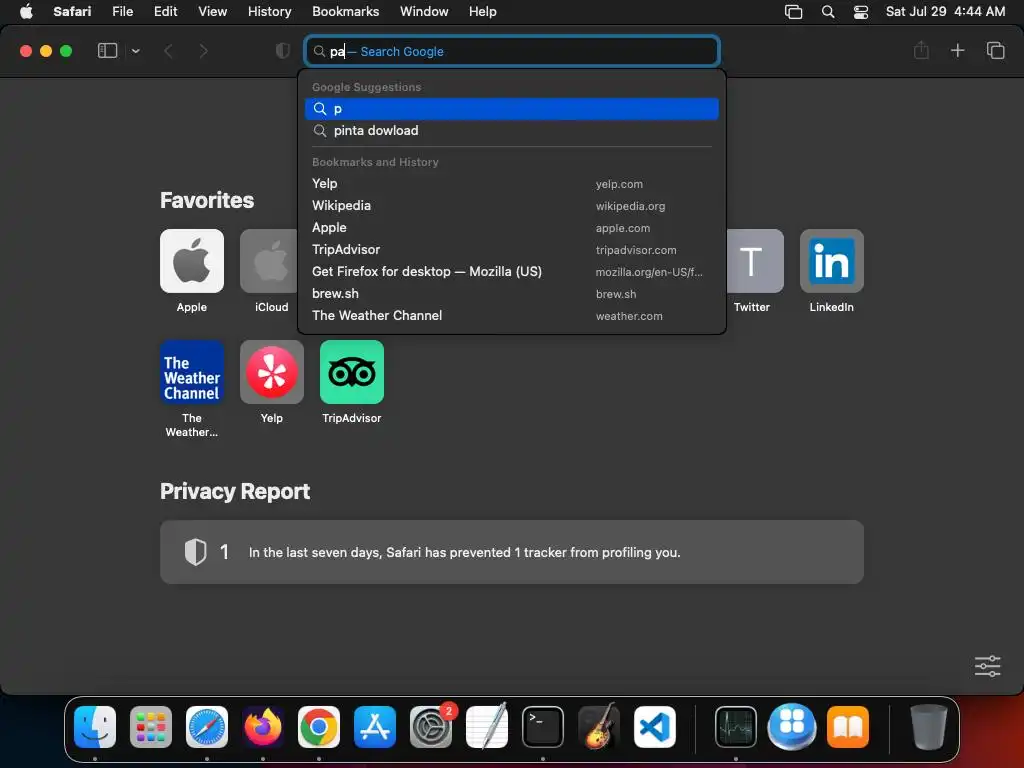Viewport: 1024px width, 768px height.
Task: Open Spotlight search in menu bar
Action: pos(827,12)
